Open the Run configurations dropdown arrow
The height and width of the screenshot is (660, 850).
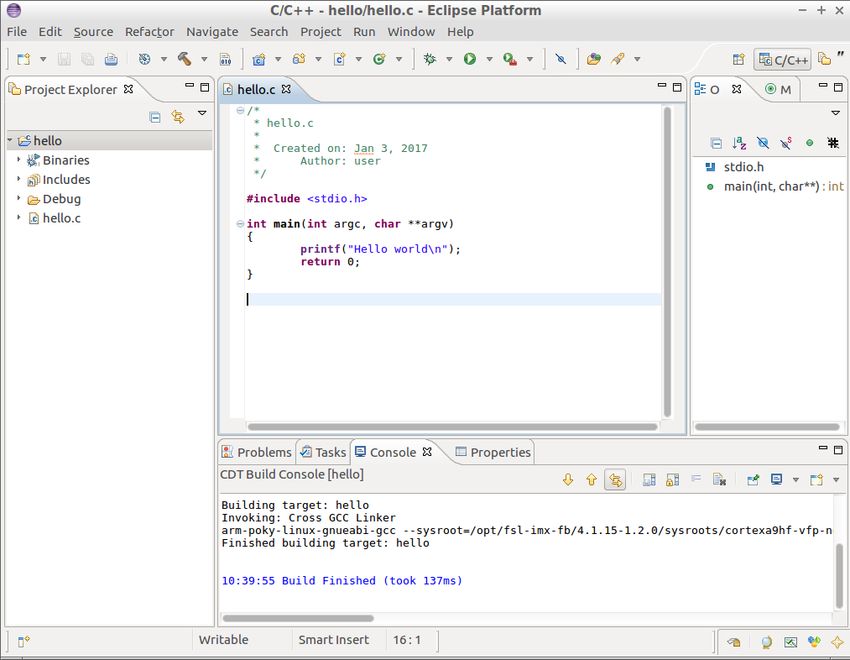coord(490,59)
